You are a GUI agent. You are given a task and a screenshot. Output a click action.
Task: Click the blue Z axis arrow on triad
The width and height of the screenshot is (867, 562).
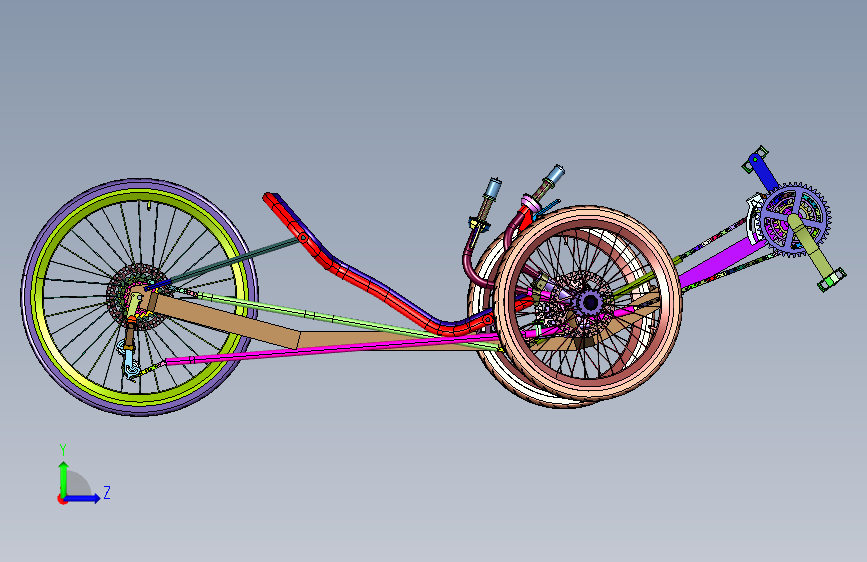[83, 498]
